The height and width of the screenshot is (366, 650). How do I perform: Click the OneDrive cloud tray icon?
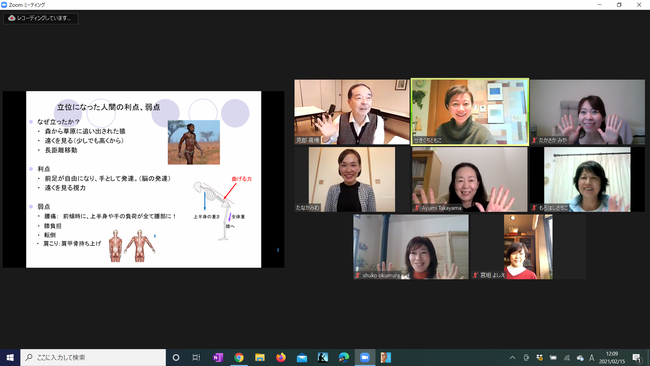pyautogui.click(x=580, y=358)
